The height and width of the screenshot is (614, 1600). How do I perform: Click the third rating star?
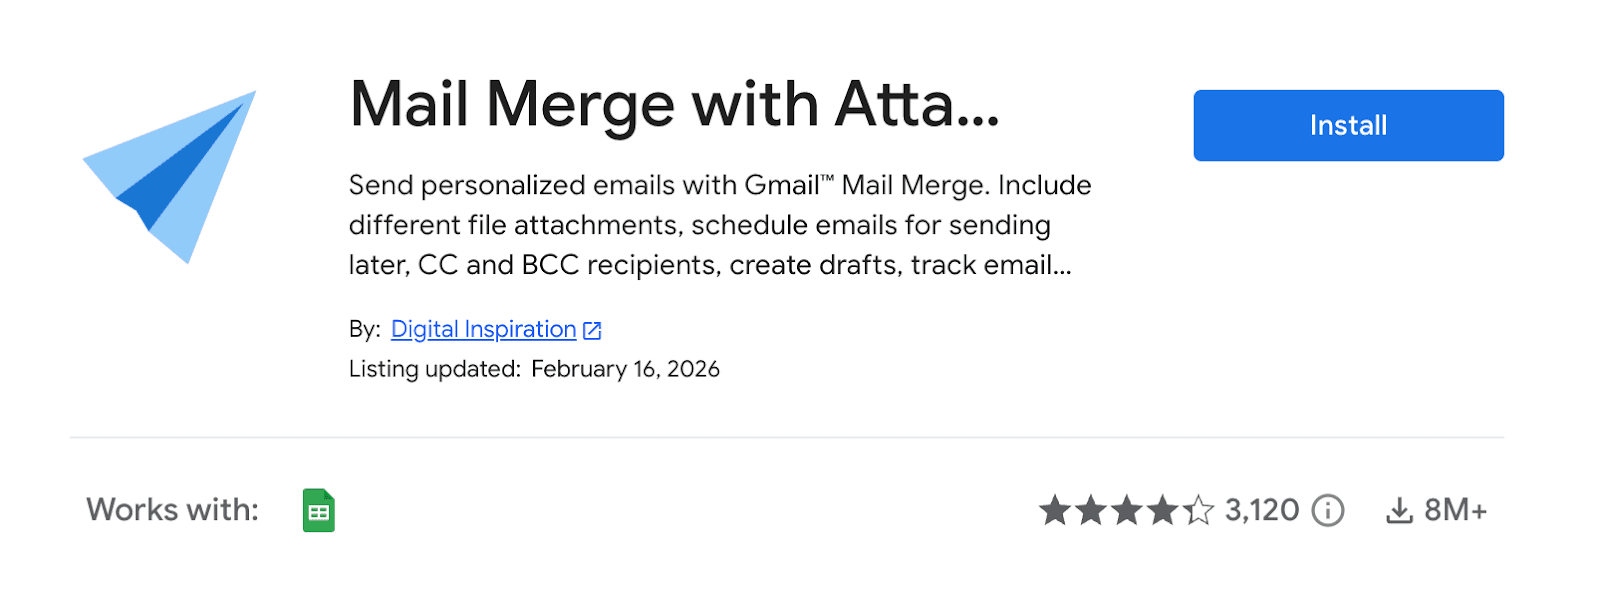click(x=1127, y=511)
